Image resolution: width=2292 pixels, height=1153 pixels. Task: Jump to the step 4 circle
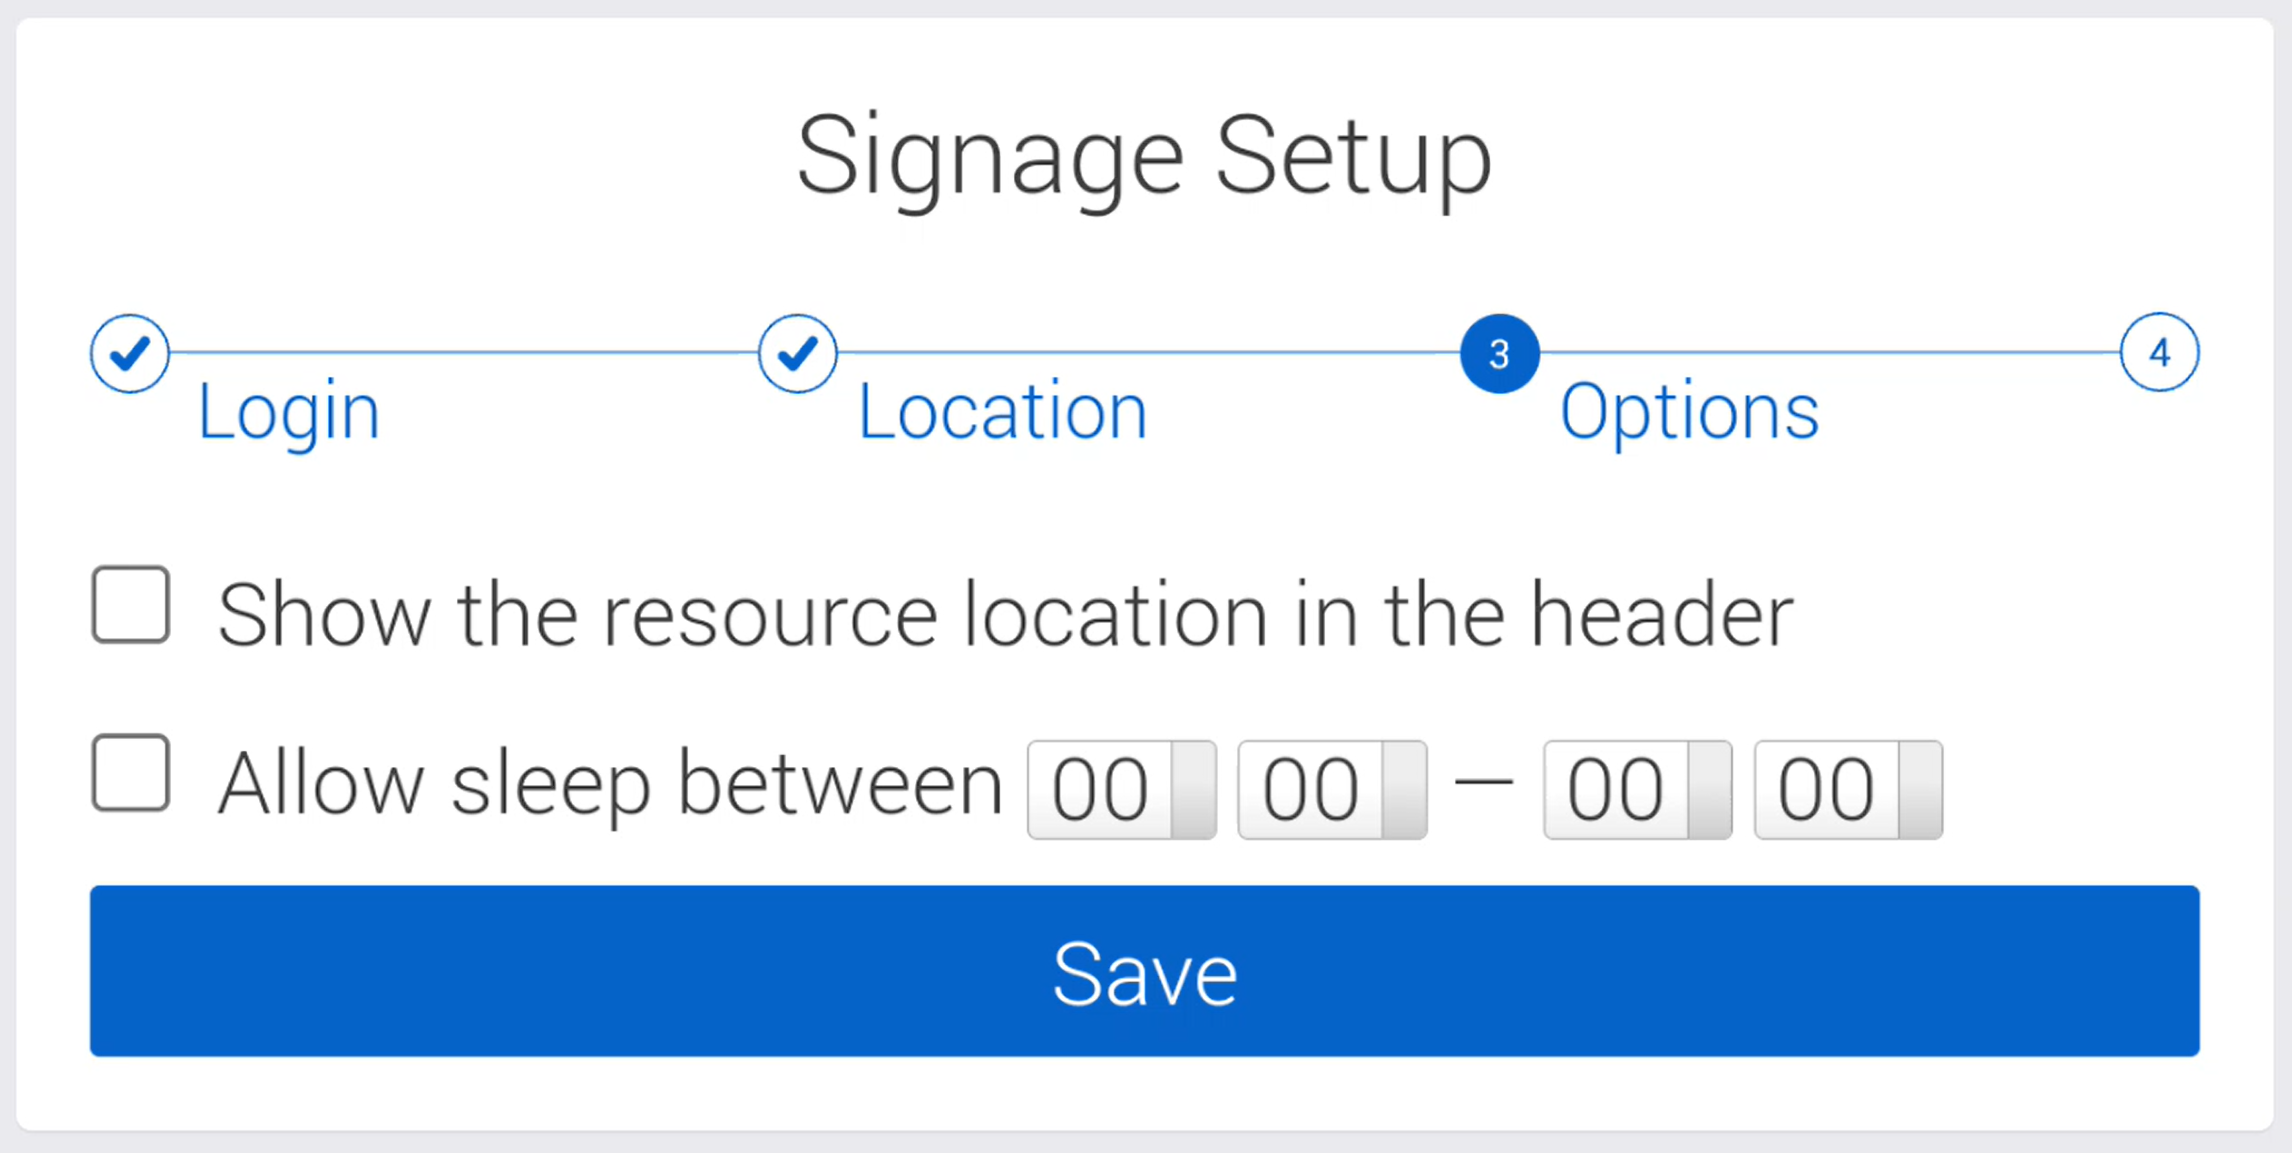click(2159, 353)
